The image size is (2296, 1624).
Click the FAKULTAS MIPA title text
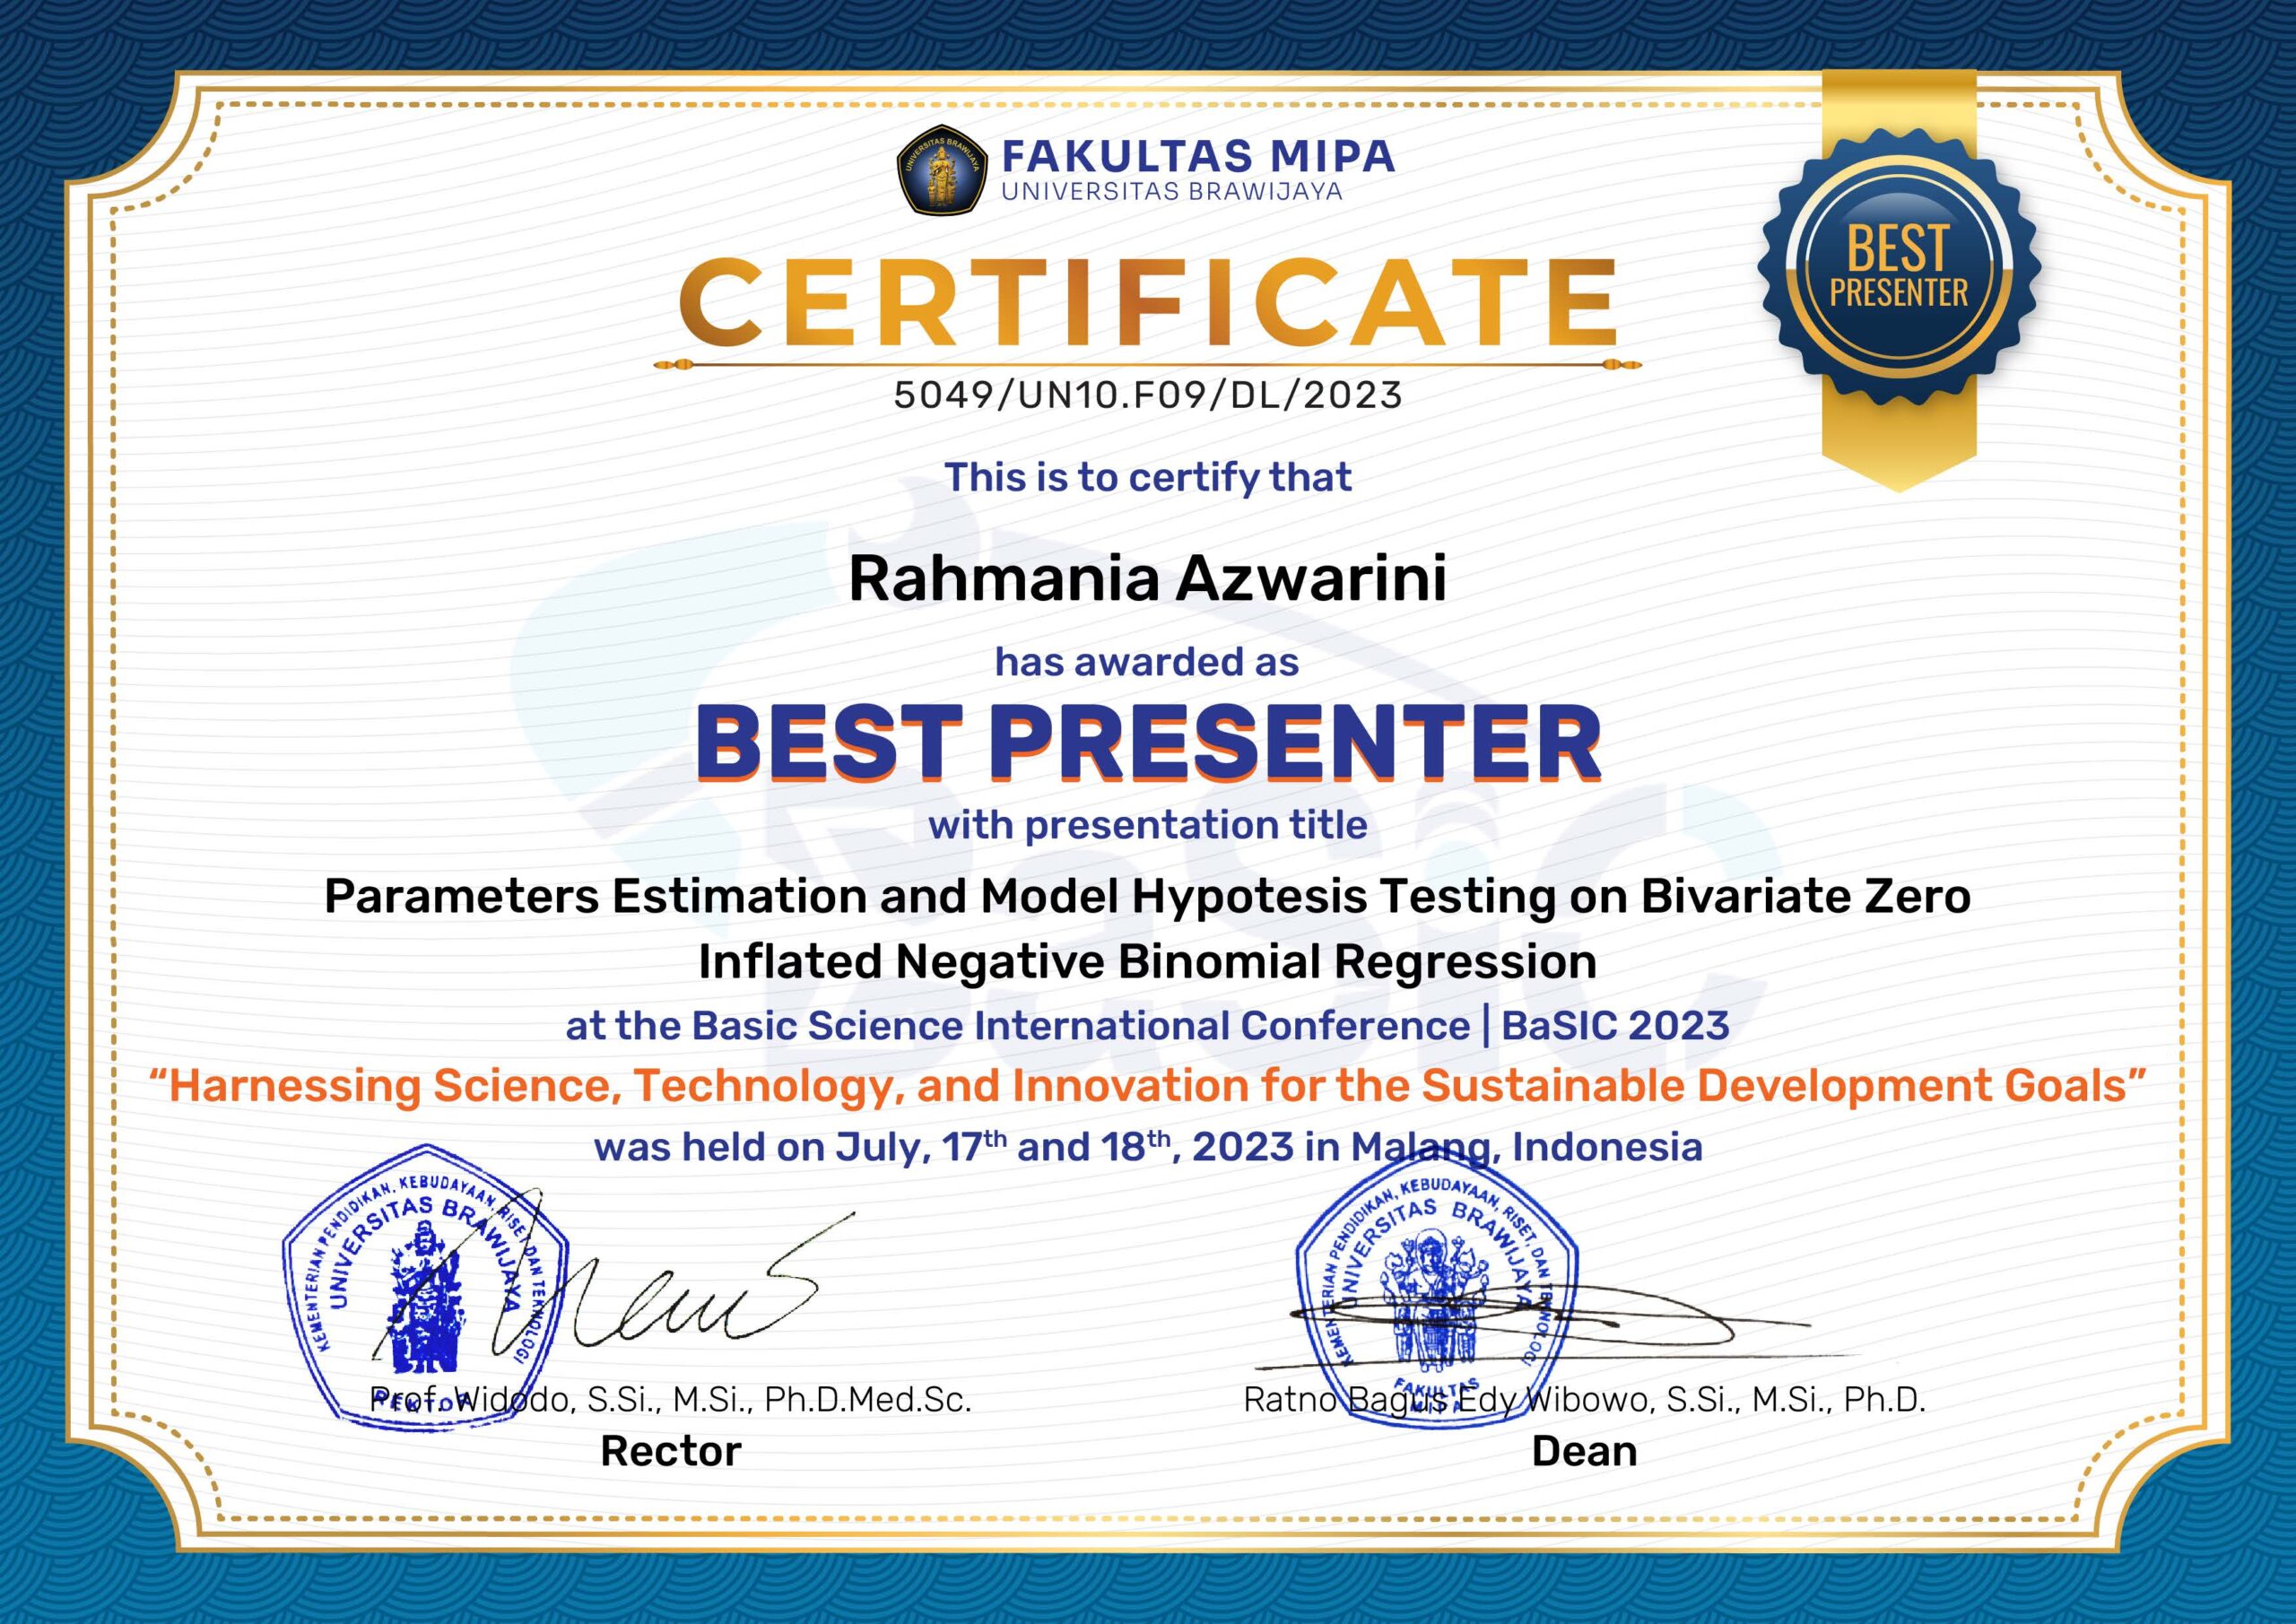[x=1197, y=155]
